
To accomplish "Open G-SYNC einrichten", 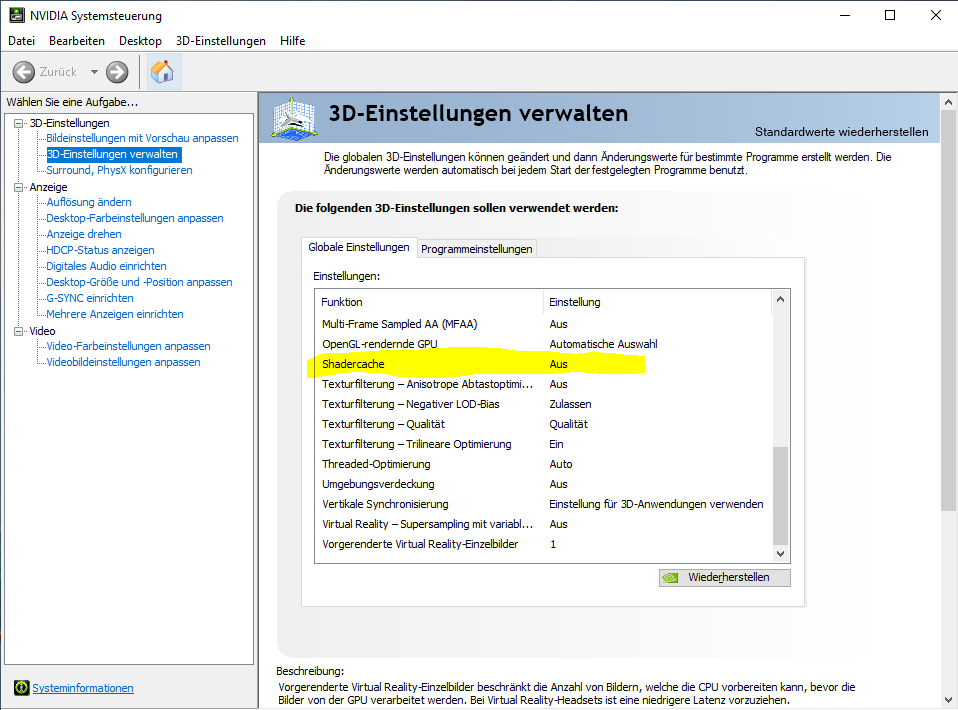I will (x=90, y=298).
